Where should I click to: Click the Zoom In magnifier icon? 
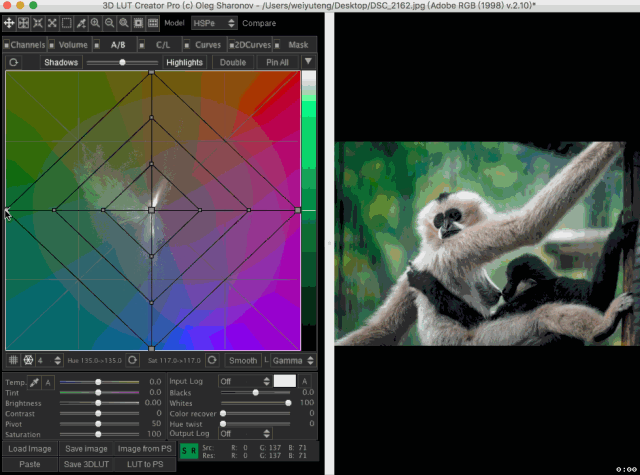(x=95, y=23)
